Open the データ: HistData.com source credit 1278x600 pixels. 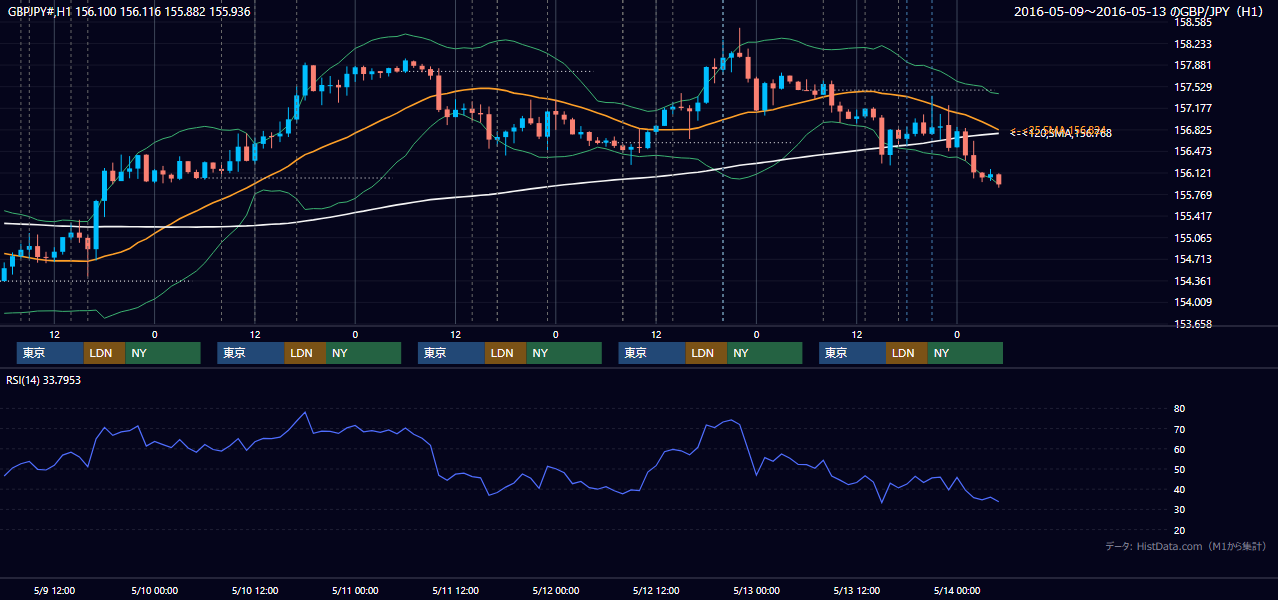[1186, 546]
